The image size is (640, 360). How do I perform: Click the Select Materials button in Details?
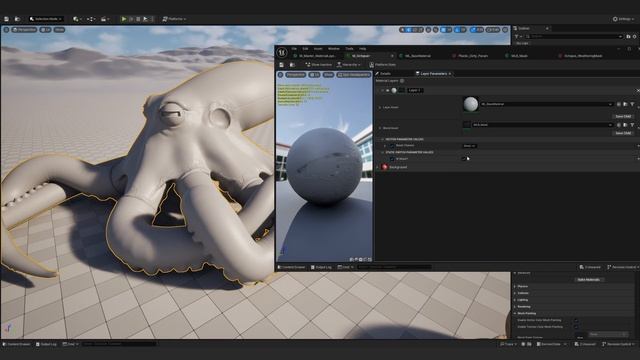(x=589, y=280)
